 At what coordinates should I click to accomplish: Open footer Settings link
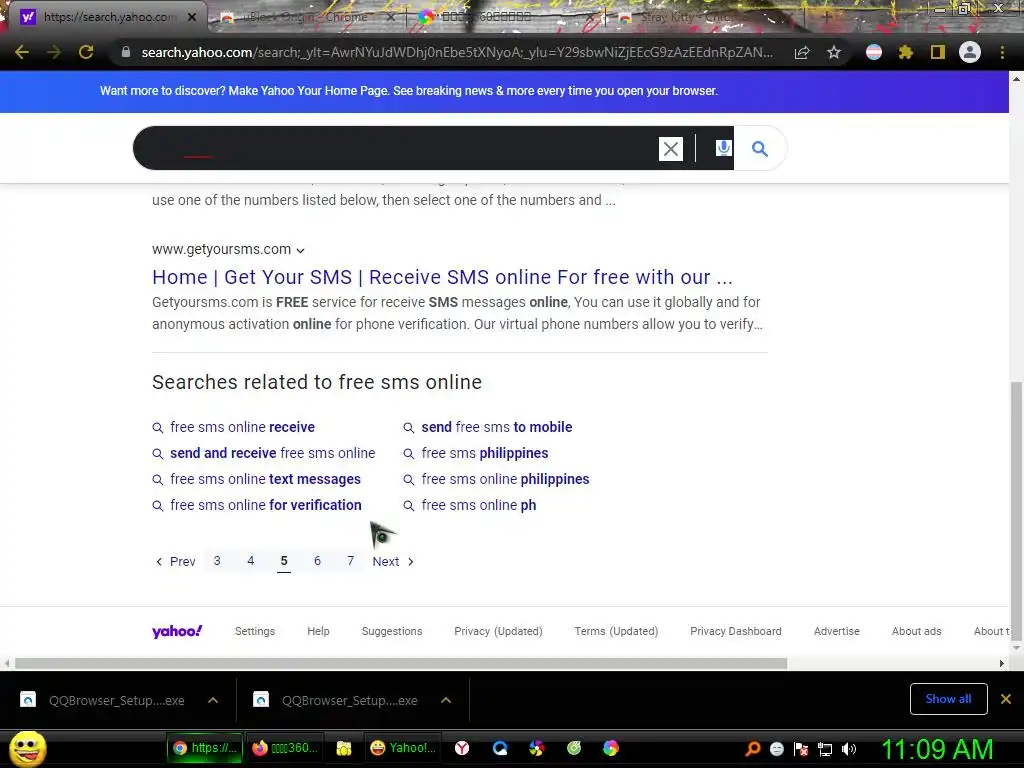point(255,632)
